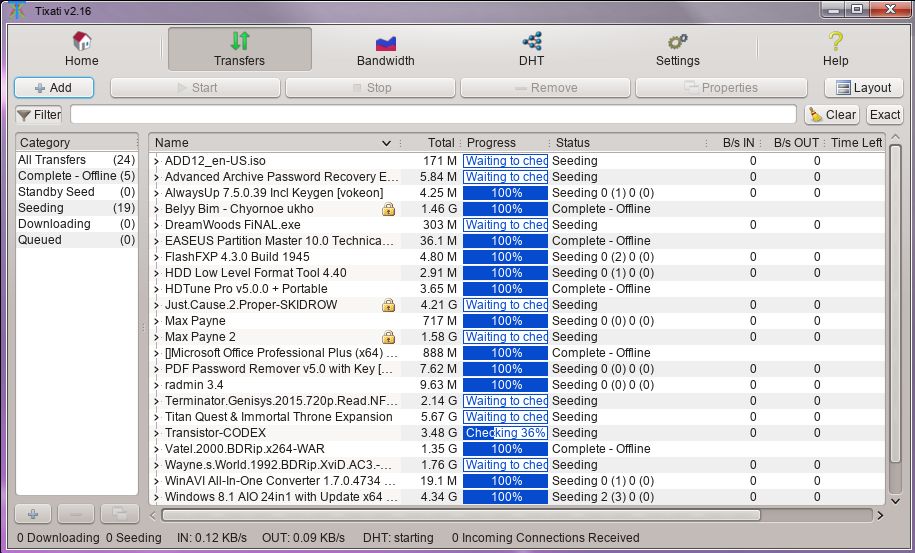Expand the AlwaysUp 7.5.0.39 transfer row

[x=156, y=193]
